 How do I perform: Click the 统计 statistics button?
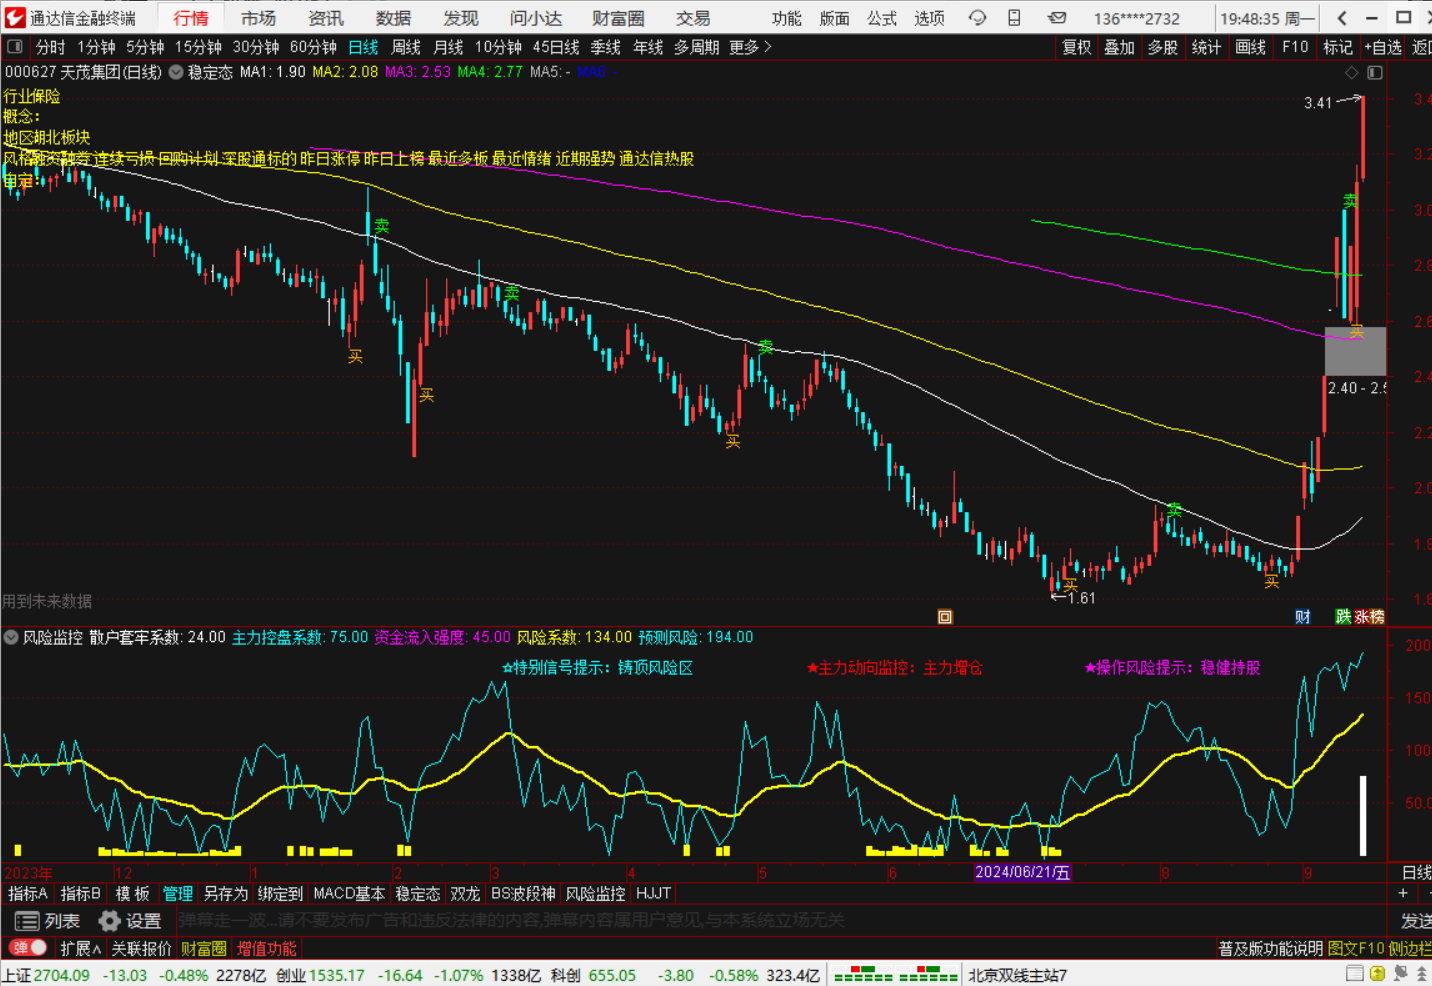click(1206, 47)
